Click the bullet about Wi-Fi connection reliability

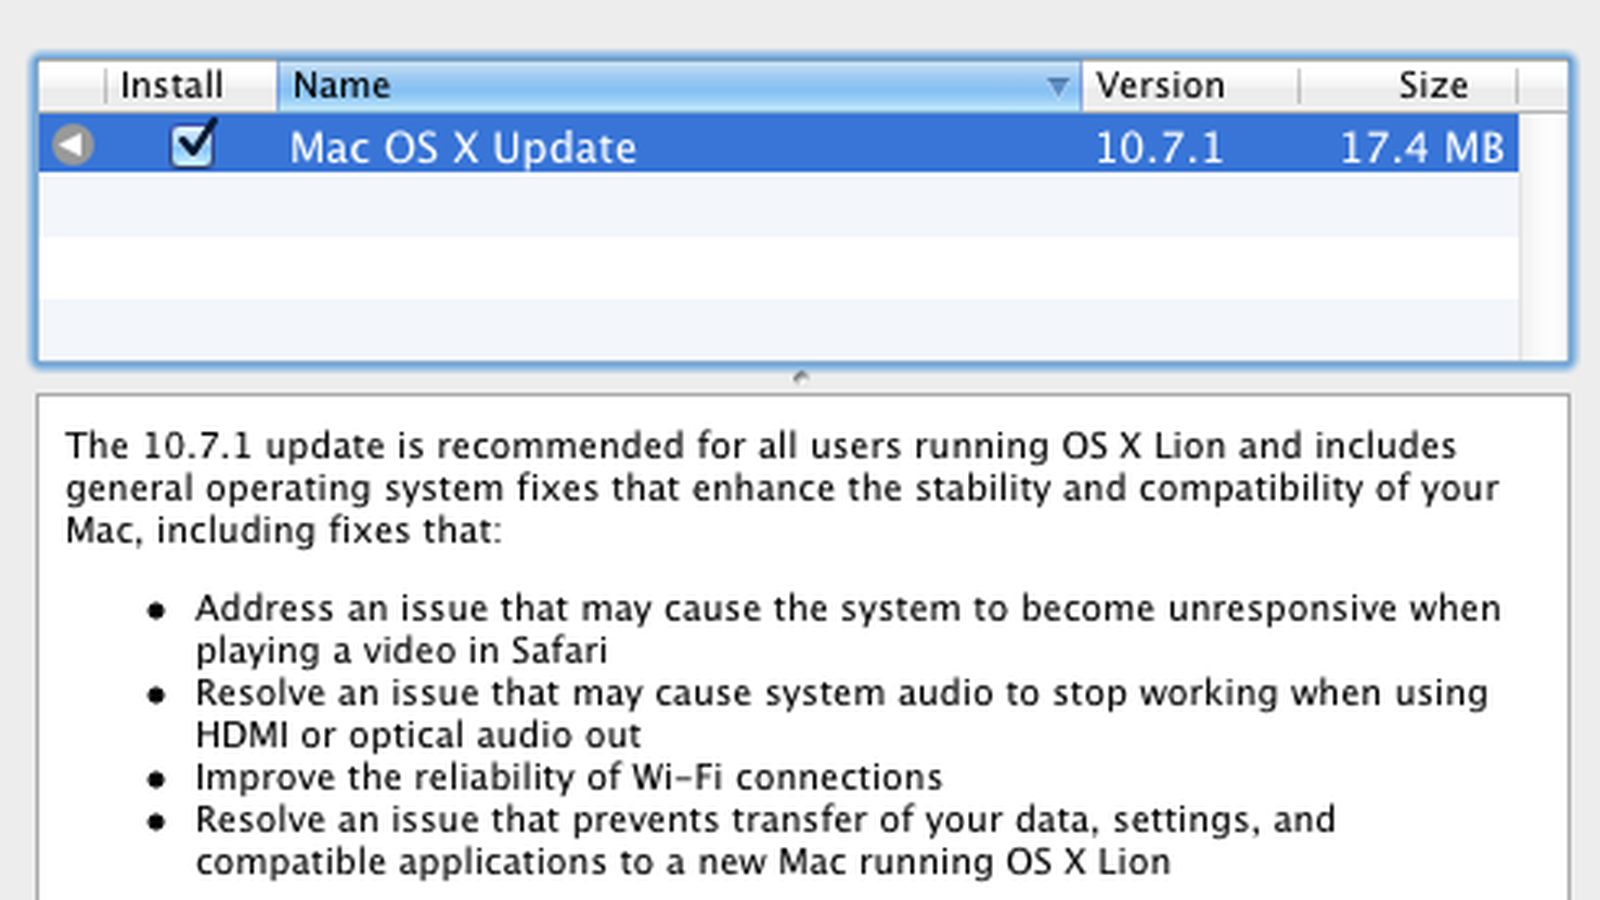569,777
